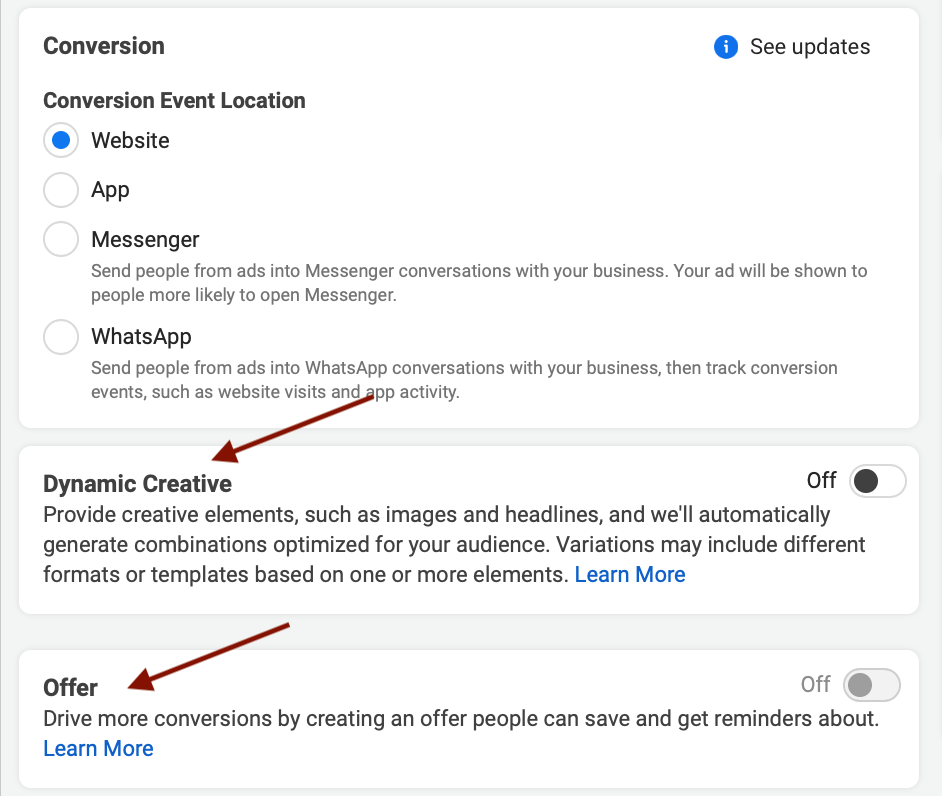Viewport: 942px width, 796px height.
Task: Open Learn More link under Offer
Action: click(98, 748)
